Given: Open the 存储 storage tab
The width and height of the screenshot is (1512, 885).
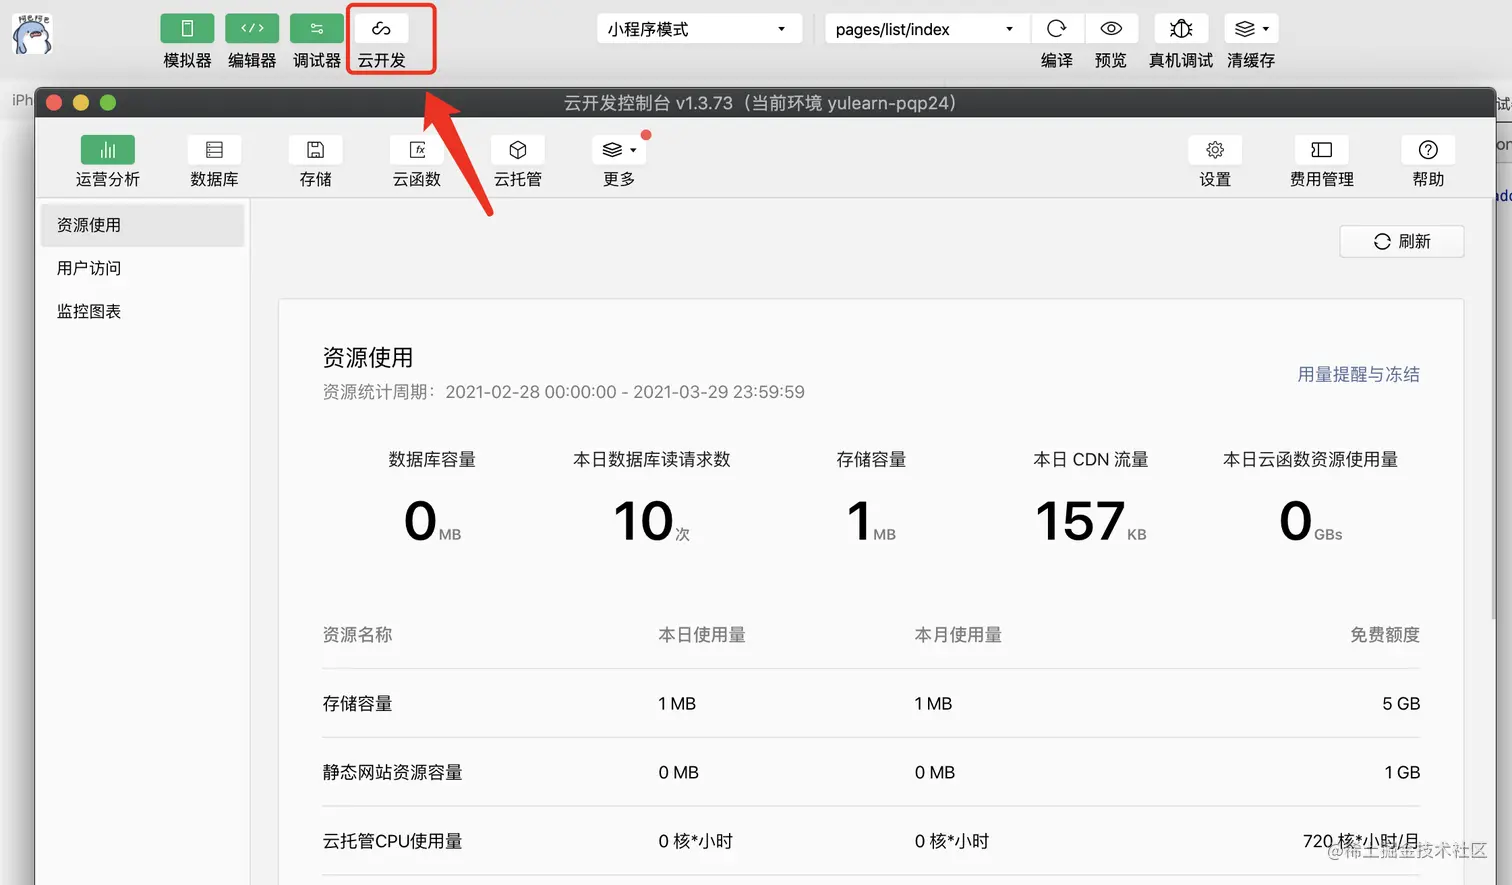Looking at the screenshot, I should tap(315, 150).
